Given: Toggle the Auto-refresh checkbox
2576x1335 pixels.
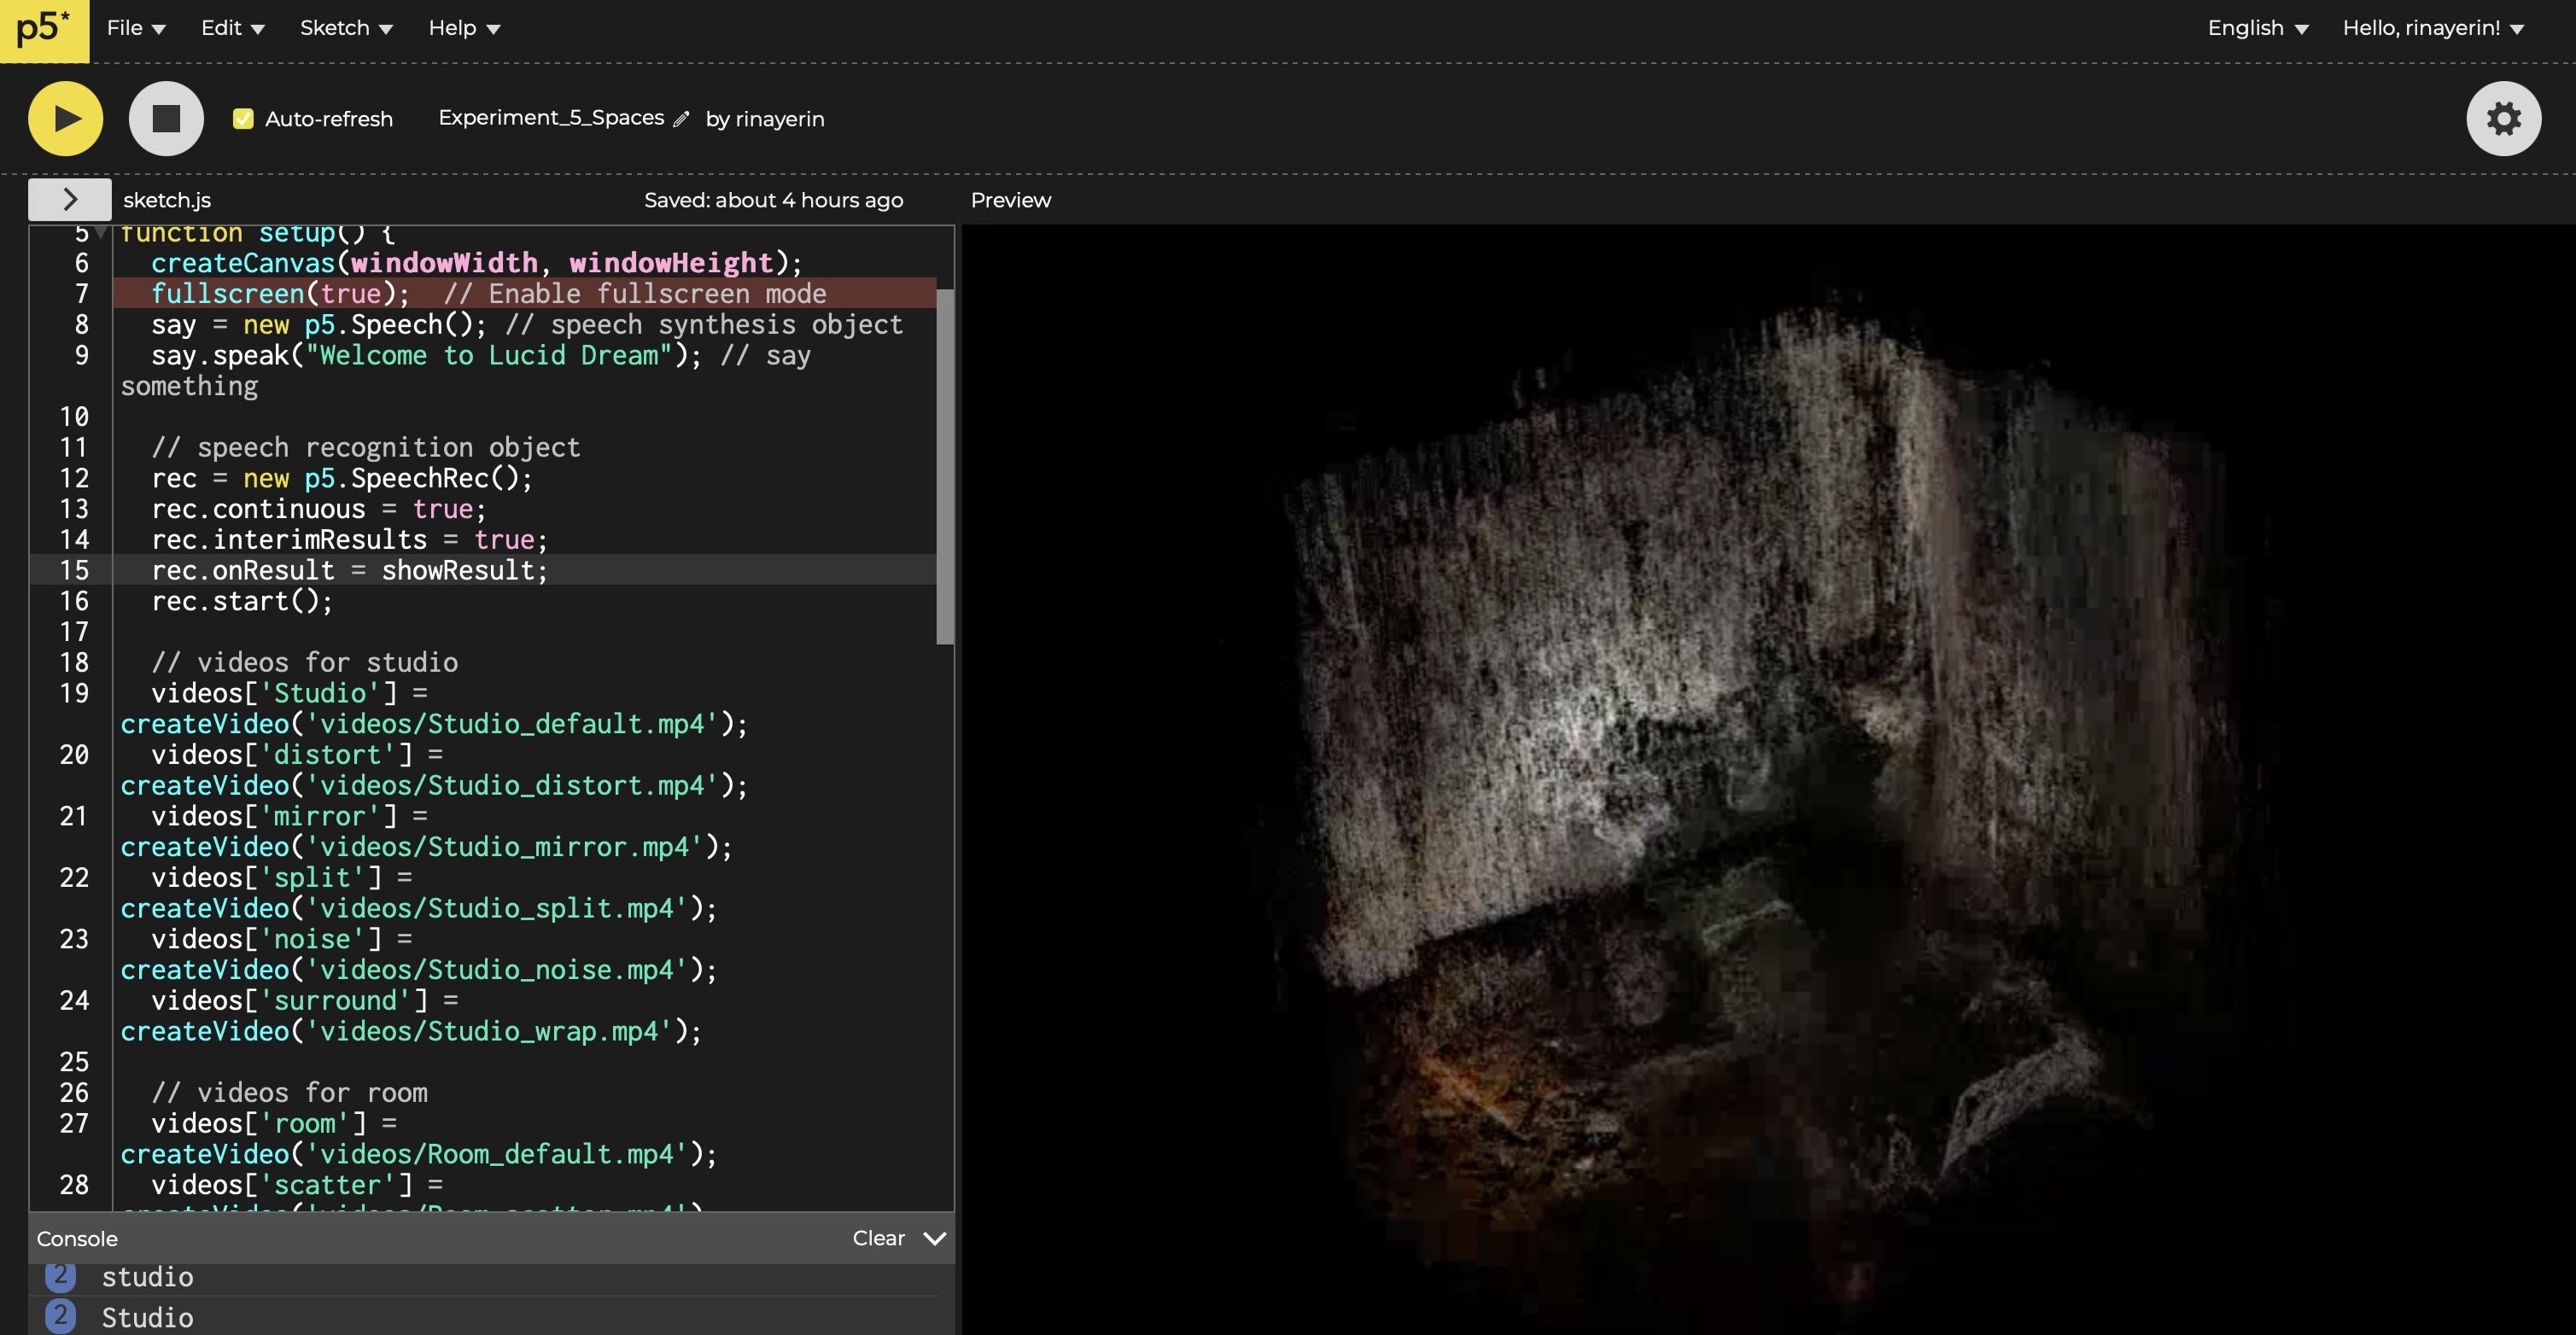Looking at the screenshot, I should pos(243,119).
